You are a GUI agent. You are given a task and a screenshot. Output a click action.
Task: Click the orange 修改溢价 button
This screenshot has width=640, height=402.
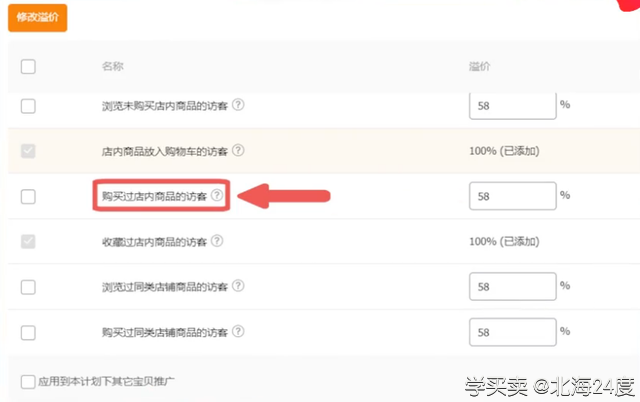pyautogui.click(x=38, y=18)
